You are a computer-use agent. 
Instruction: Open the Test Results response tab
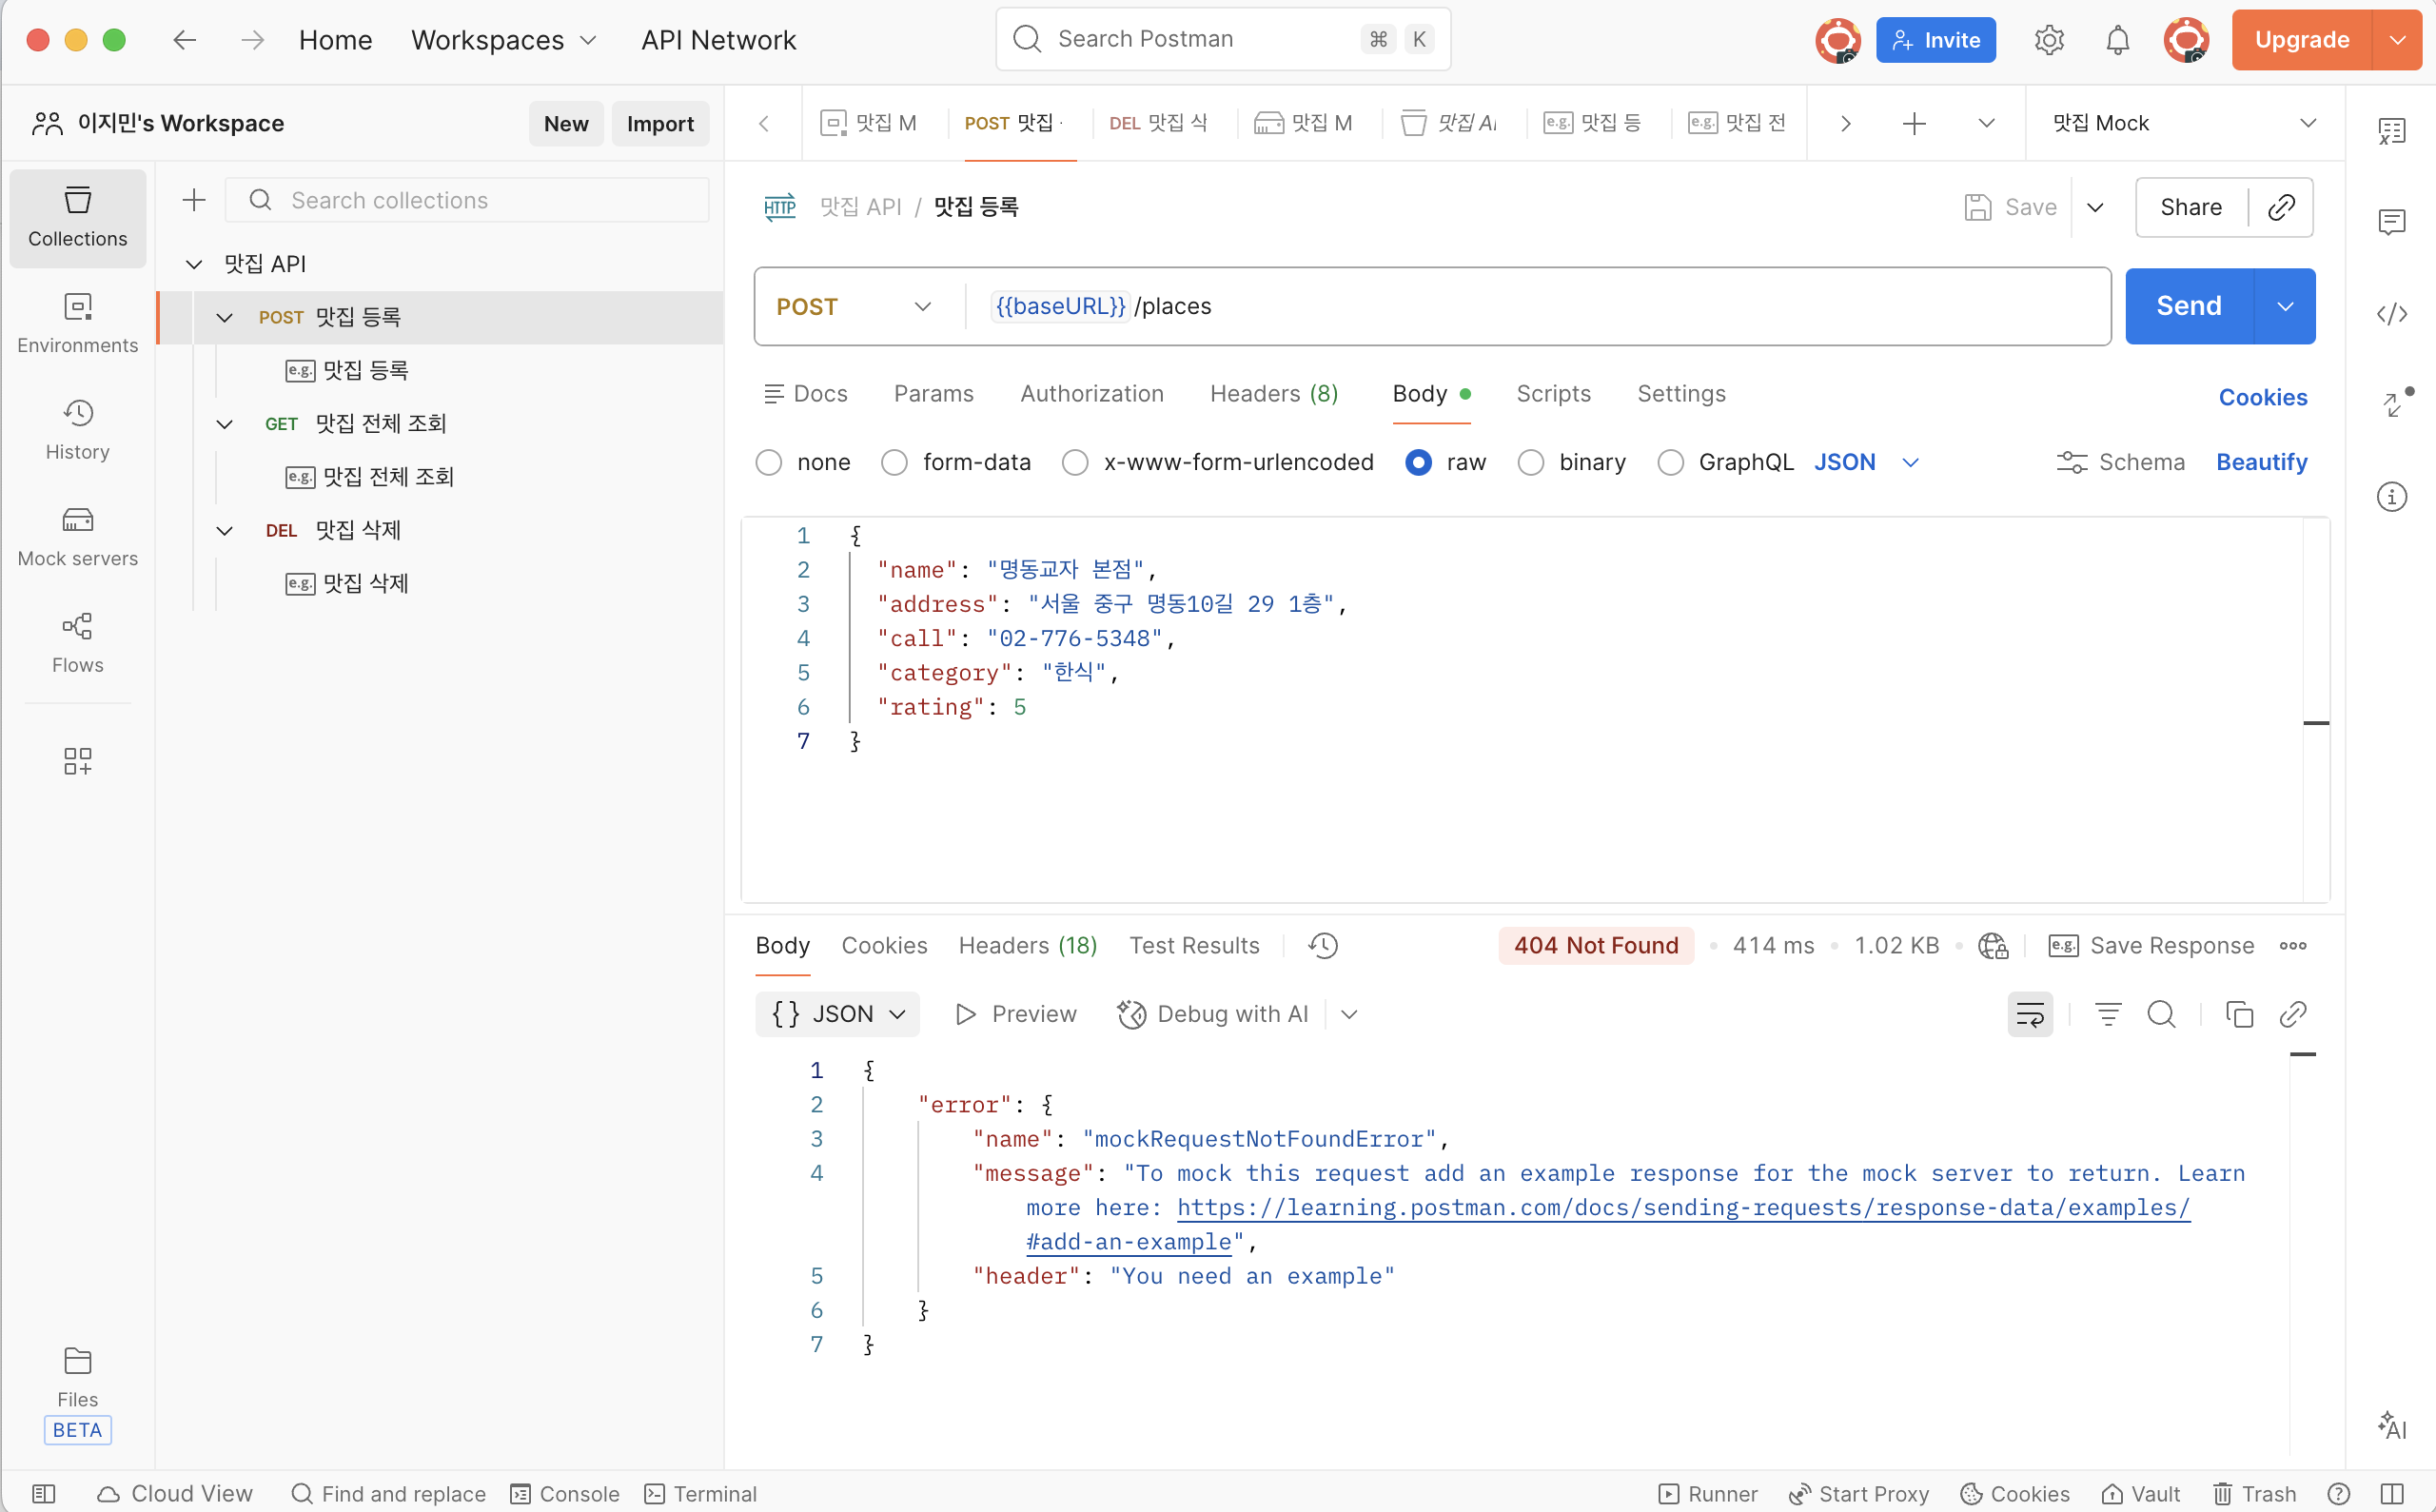pyautogui.click(x=1194, y=945)
